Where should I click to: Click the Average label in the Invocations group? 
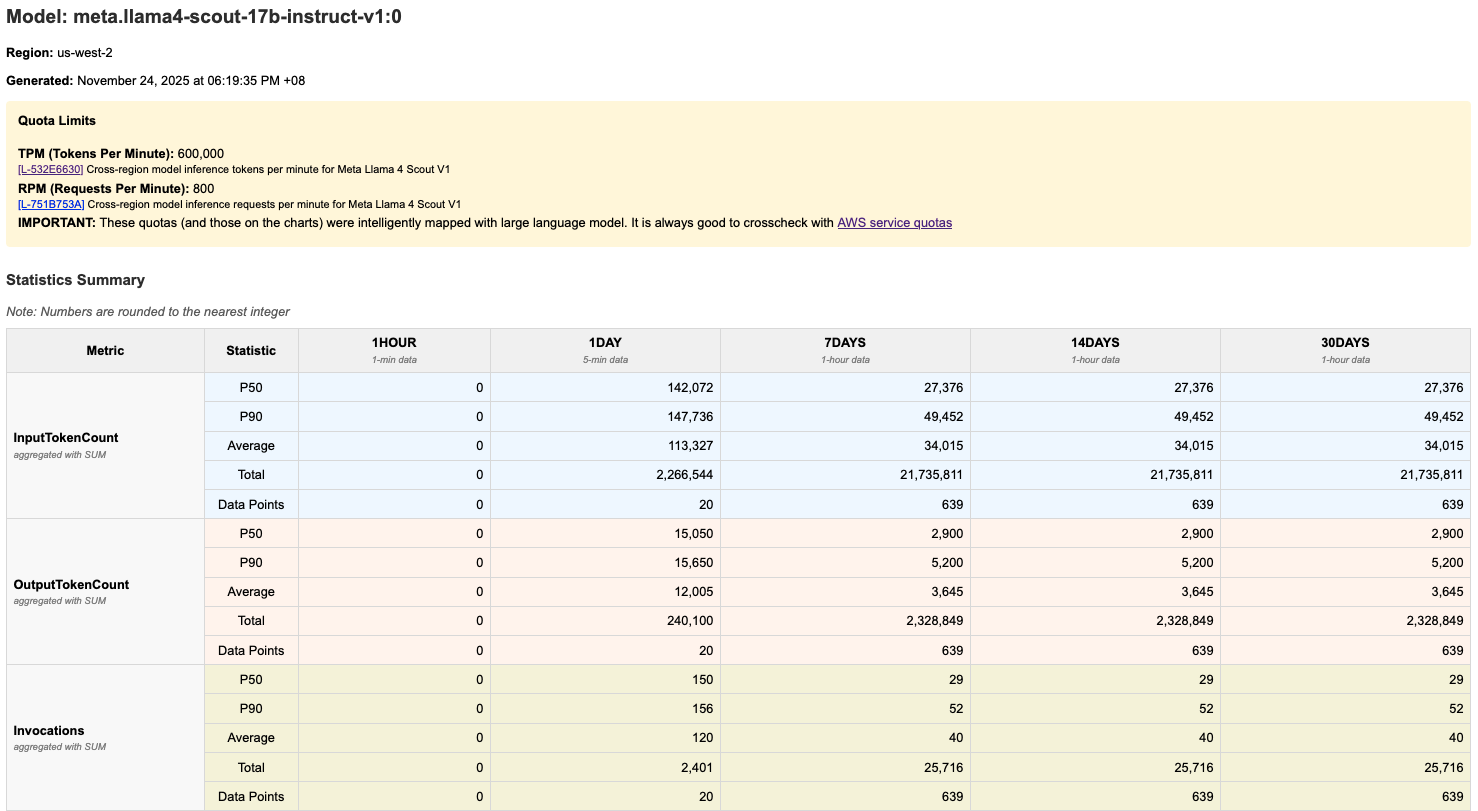coord(251,738)
